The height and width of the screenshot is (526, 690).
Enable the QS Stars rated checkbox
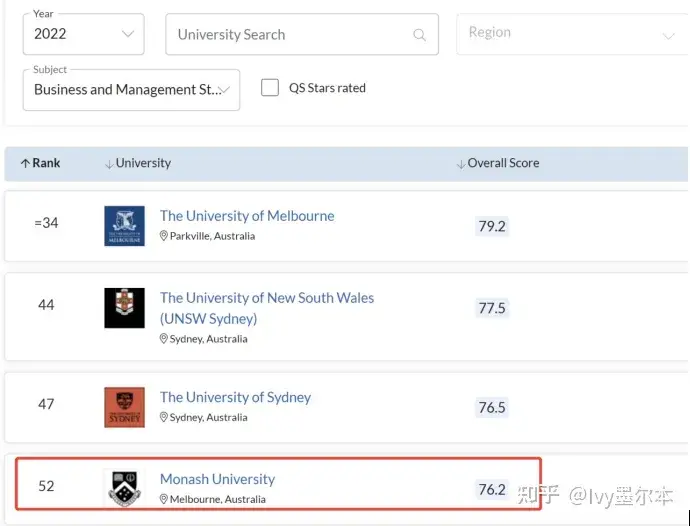[270, 88]
